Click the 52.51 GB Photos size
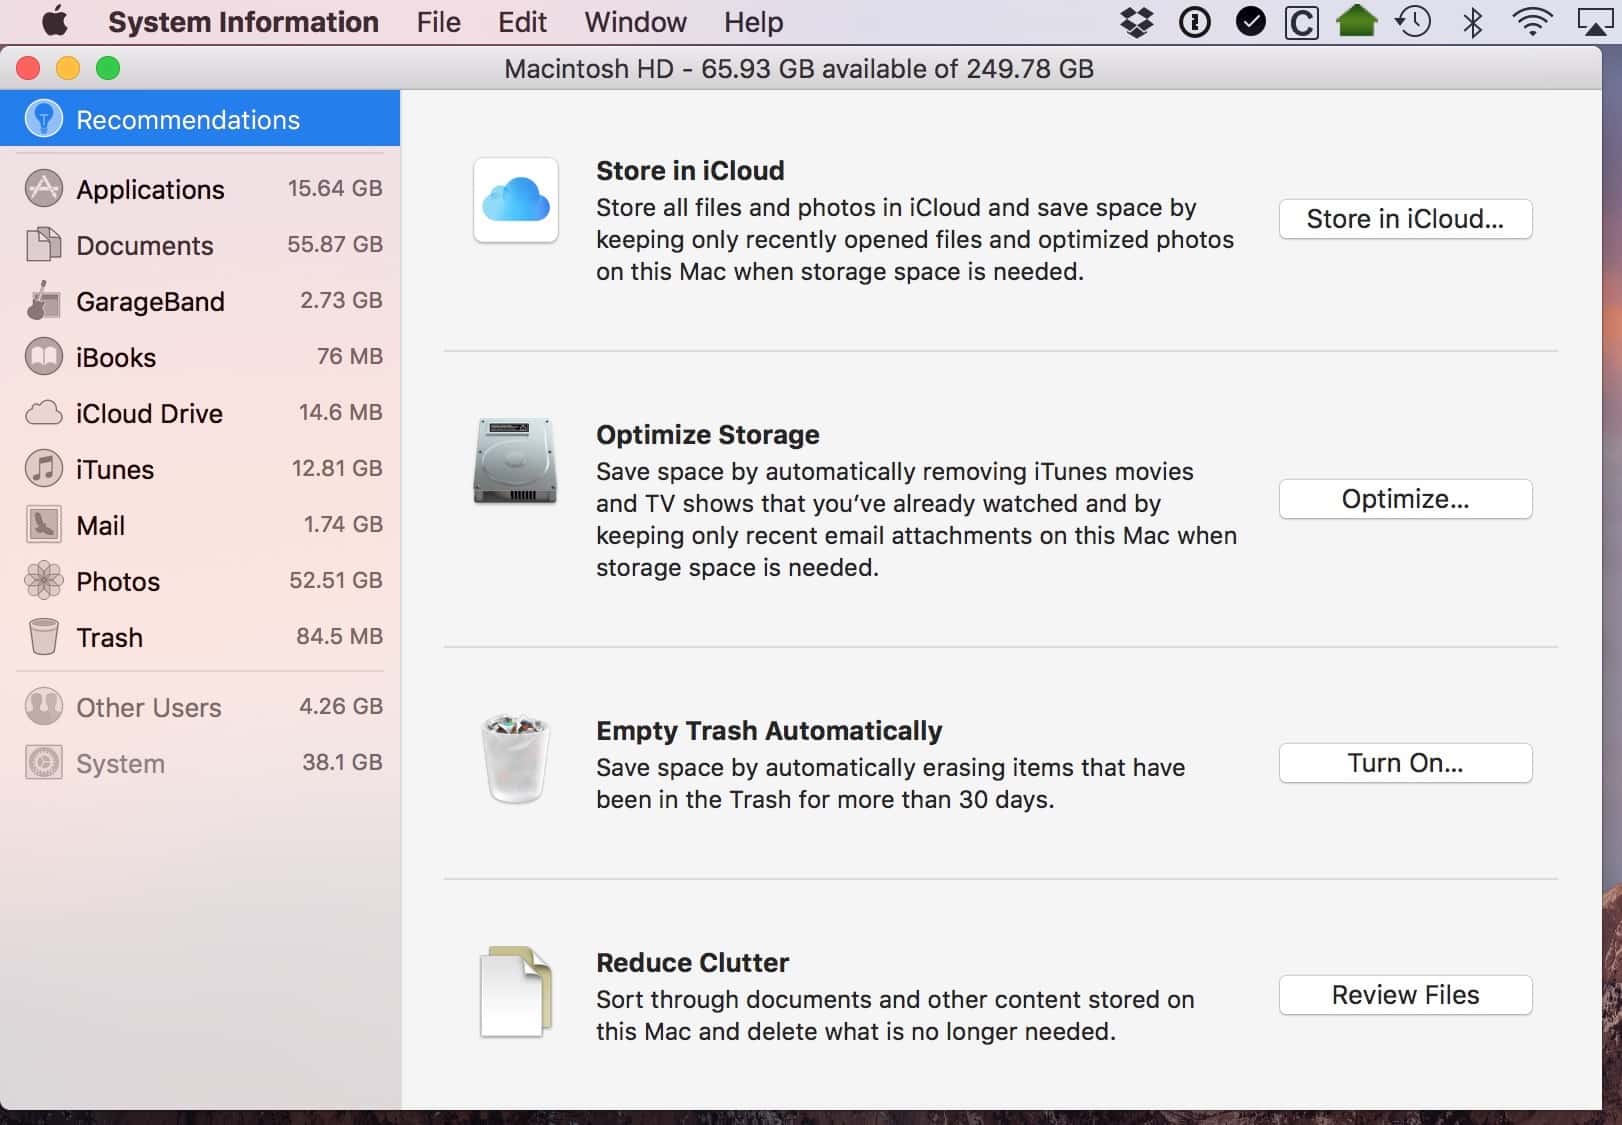1622x1125 pixels. click(336, 580)
